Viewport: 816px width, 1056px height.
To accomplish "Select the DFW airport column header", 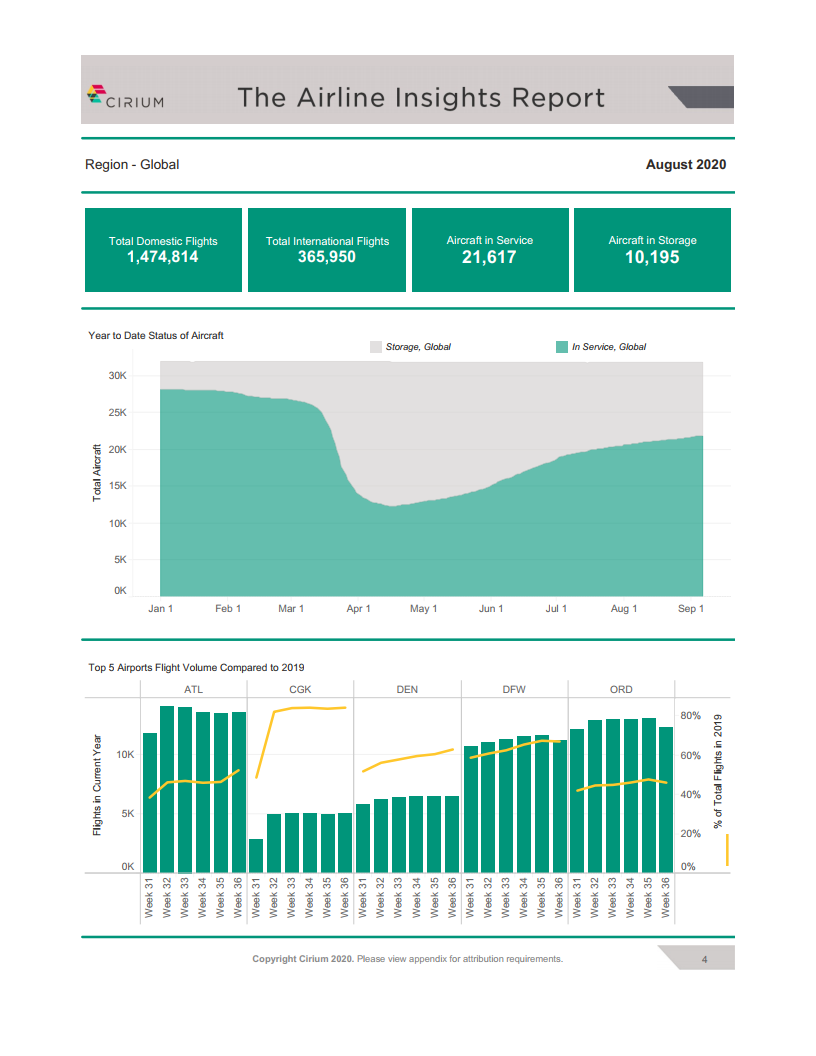I will (514, 689).
